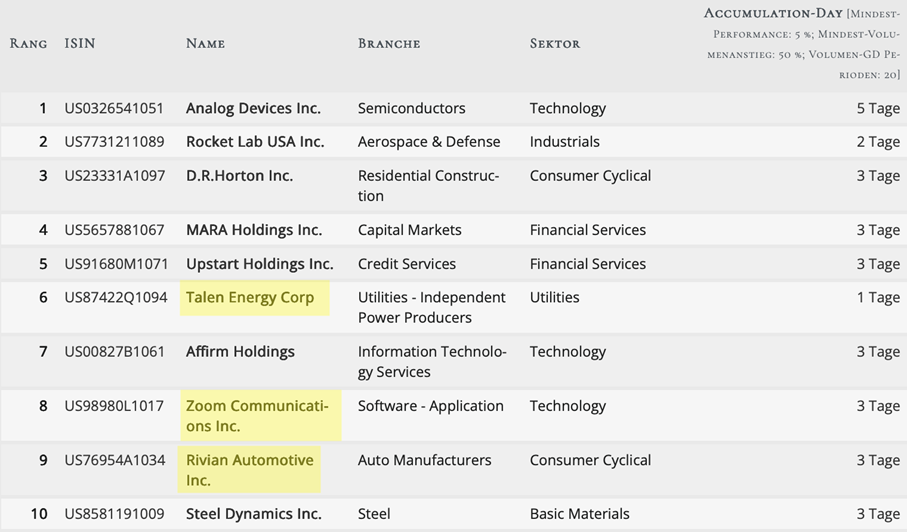This screenshot has height=532, width=907.
Task: Open the Analog Devices Inc. entry
Action: coord(253,108)
